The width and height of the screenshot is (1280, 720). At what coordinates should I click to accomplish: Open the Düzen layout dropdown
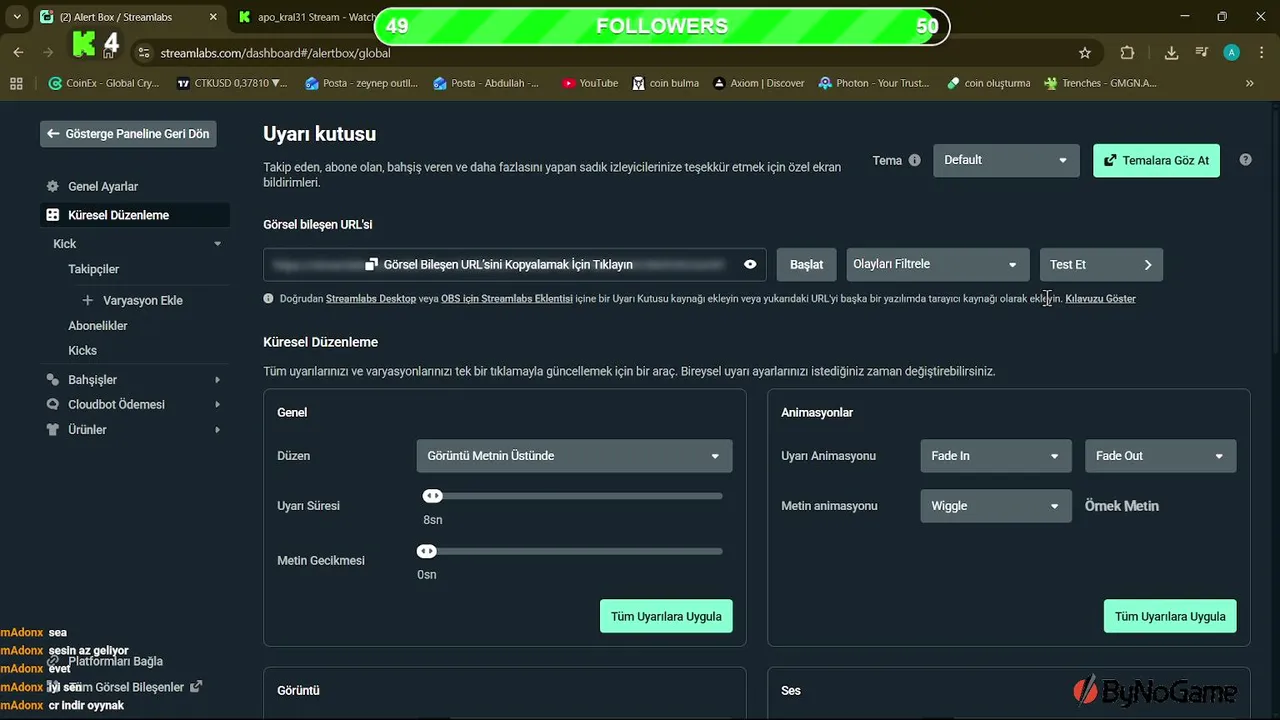[574, 456]
